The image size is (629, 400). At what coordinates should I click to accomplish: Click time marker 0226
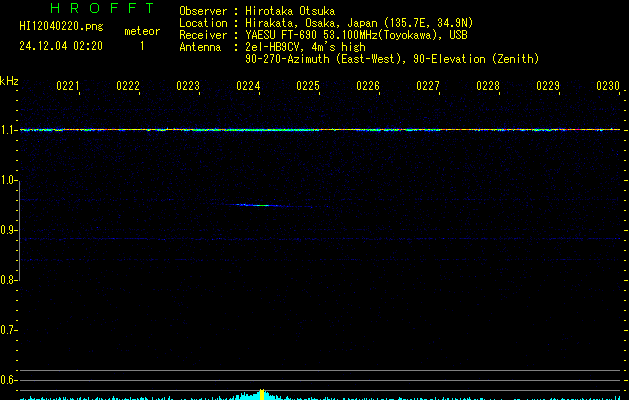pos(367,86)
